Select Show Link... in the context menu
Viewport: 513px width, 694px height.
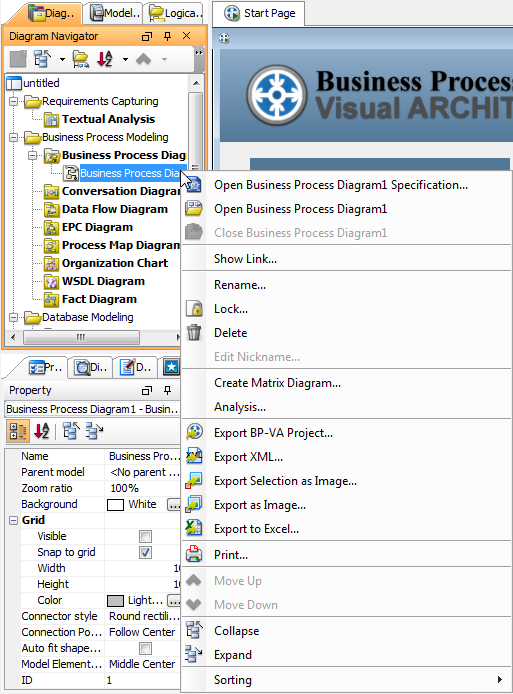click(x=245, y=259)
